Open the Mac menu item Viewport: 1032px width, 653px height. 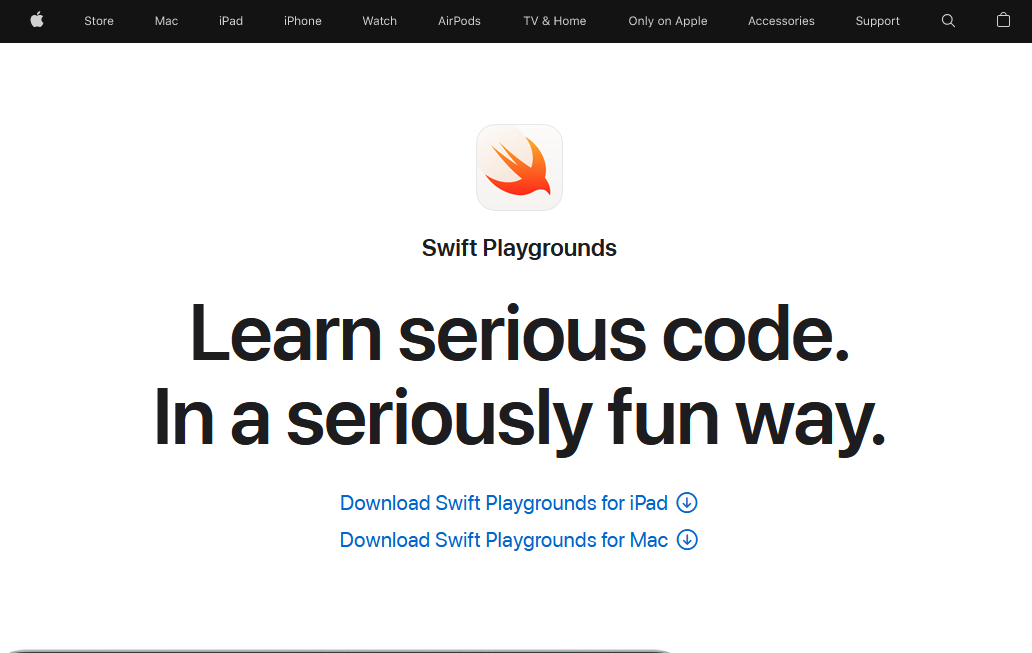pyautogui.click(x=167, y=21)
